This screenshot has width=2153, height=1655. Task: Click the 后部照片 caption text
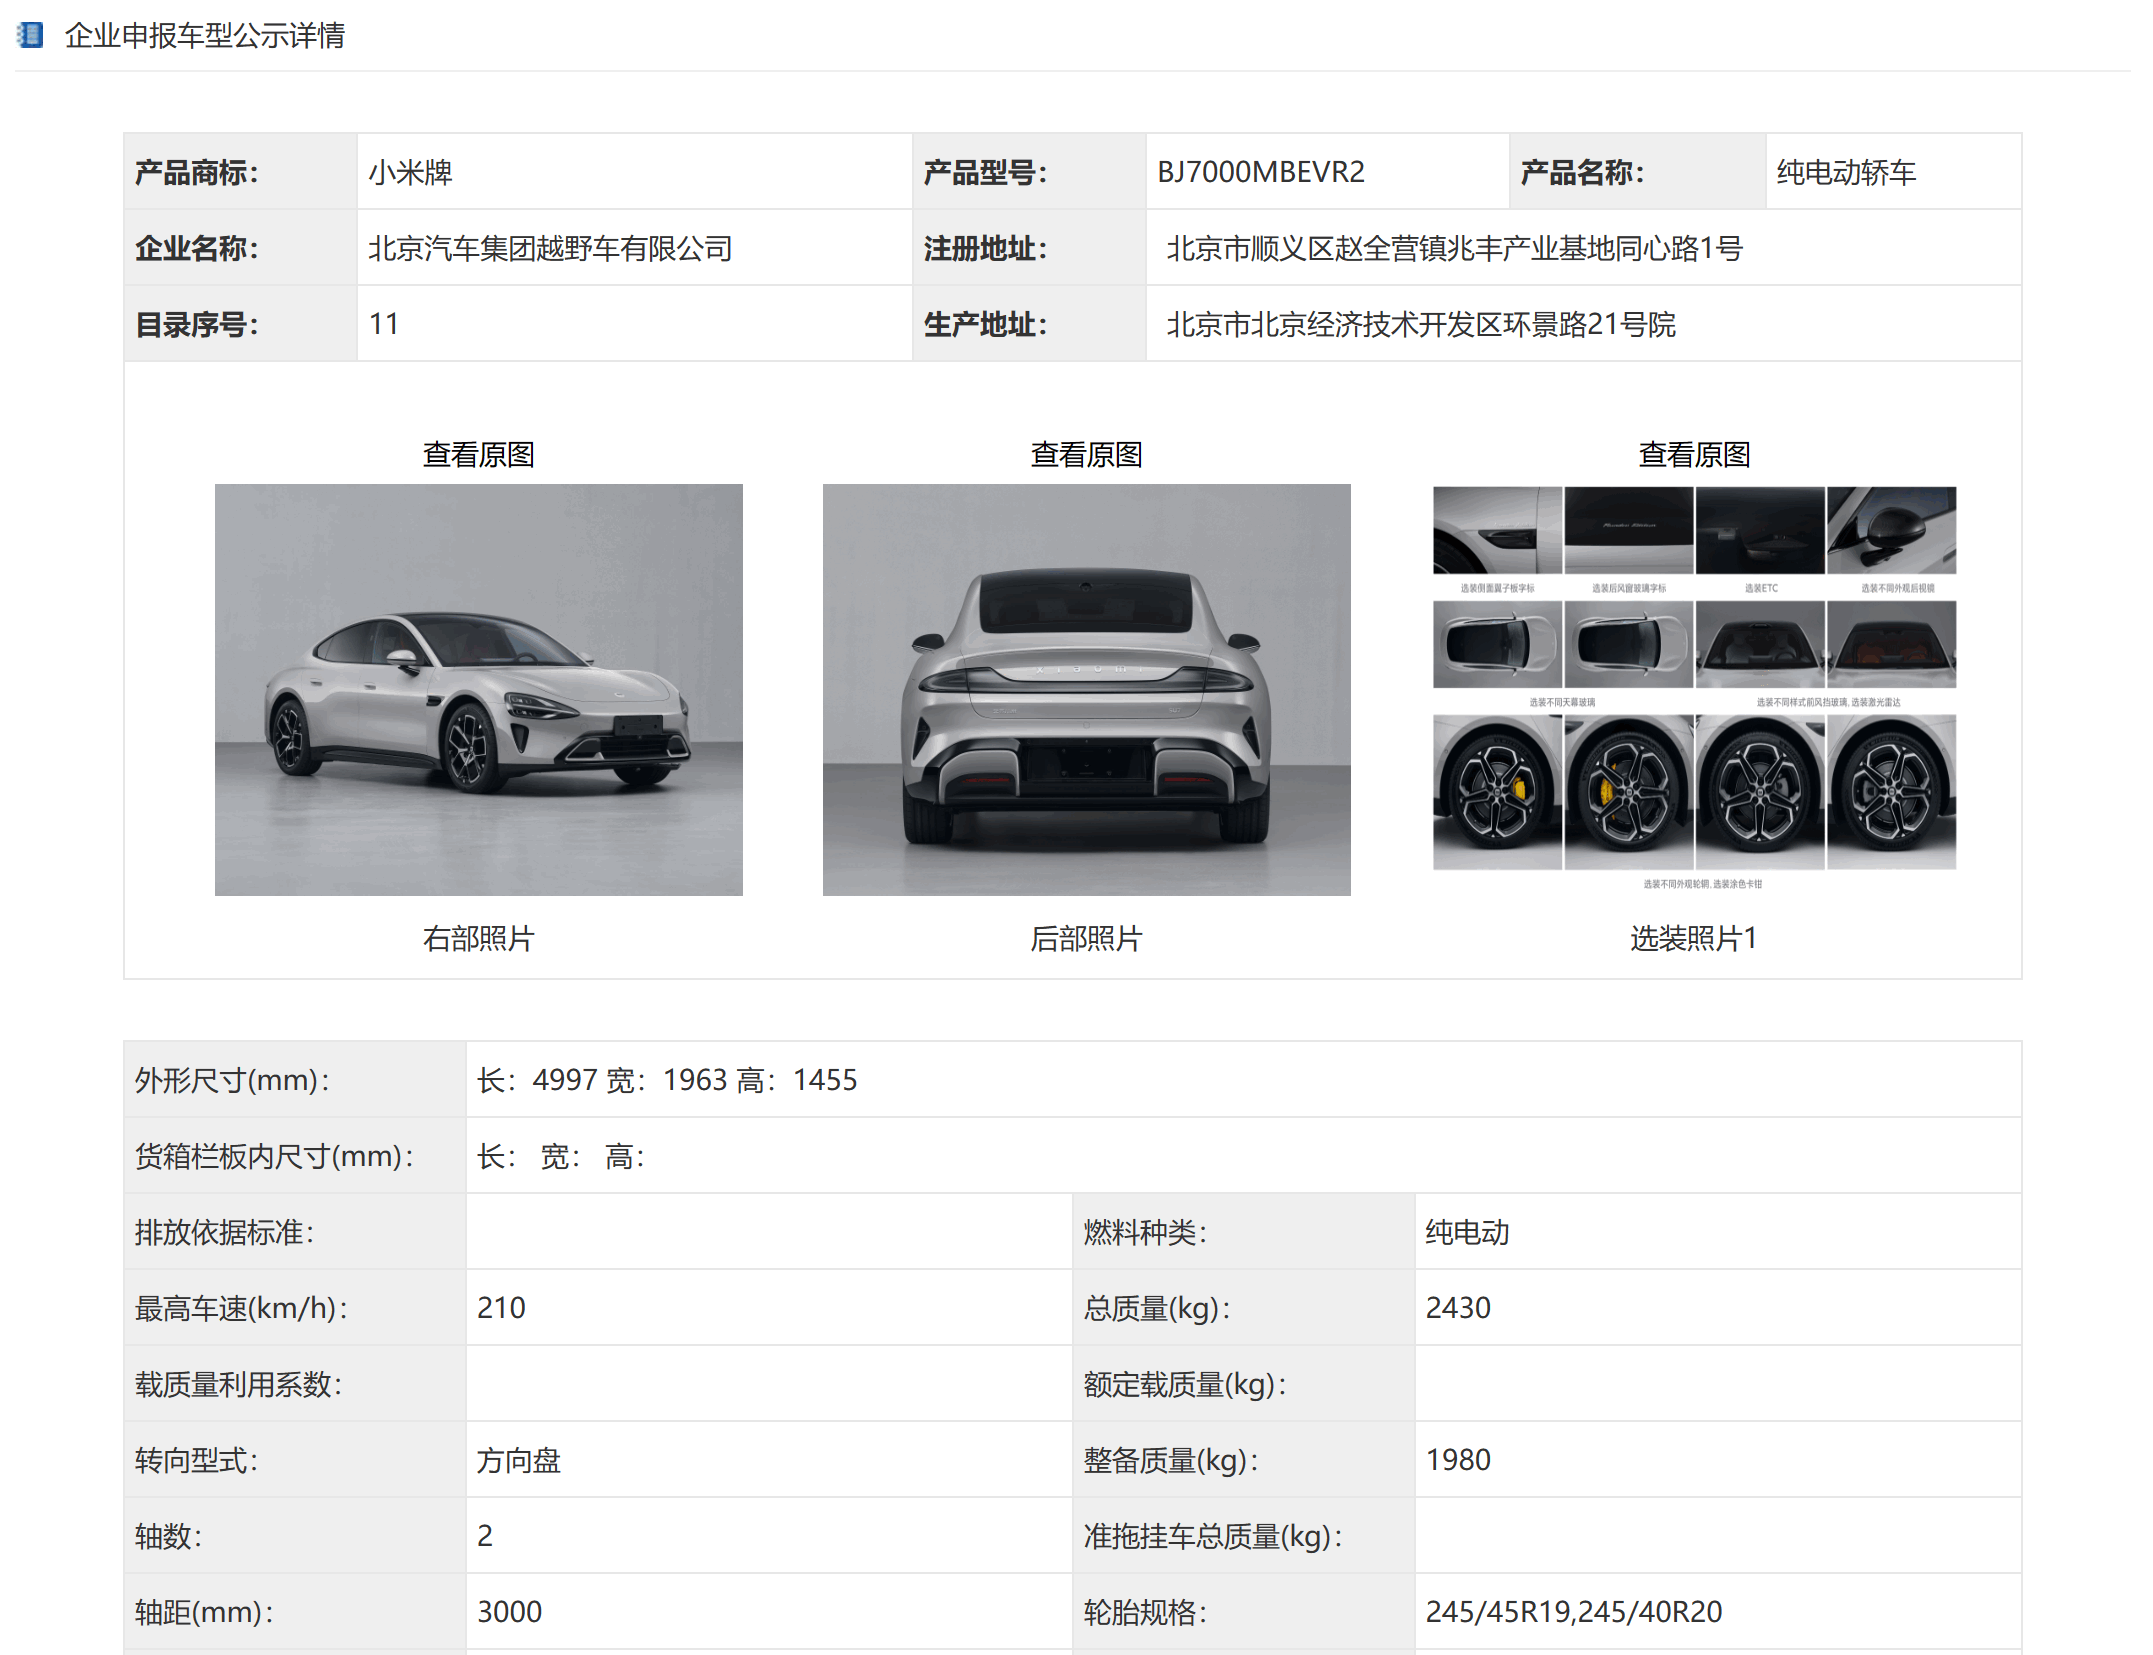[x=1086, y=938]
